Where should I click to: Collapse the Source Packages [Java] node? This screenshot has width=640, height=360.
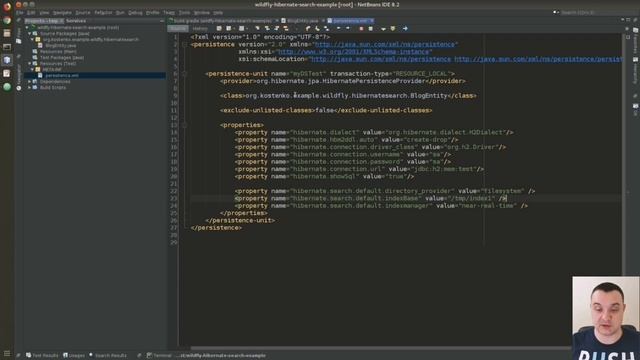point(30,34)
